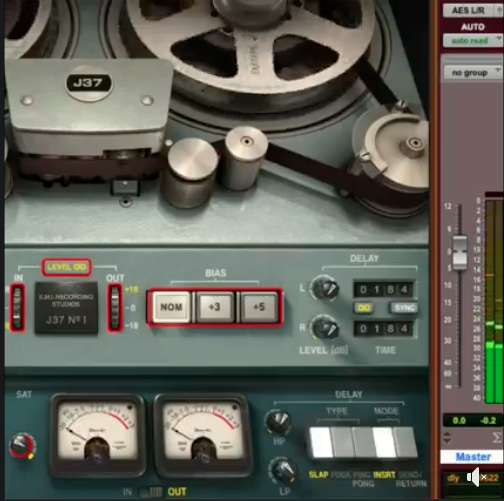Click the J37 logo badge on tape head
The height and width of the screenshot is (501, 504).
pyautogui.click(x=89, y=83)
